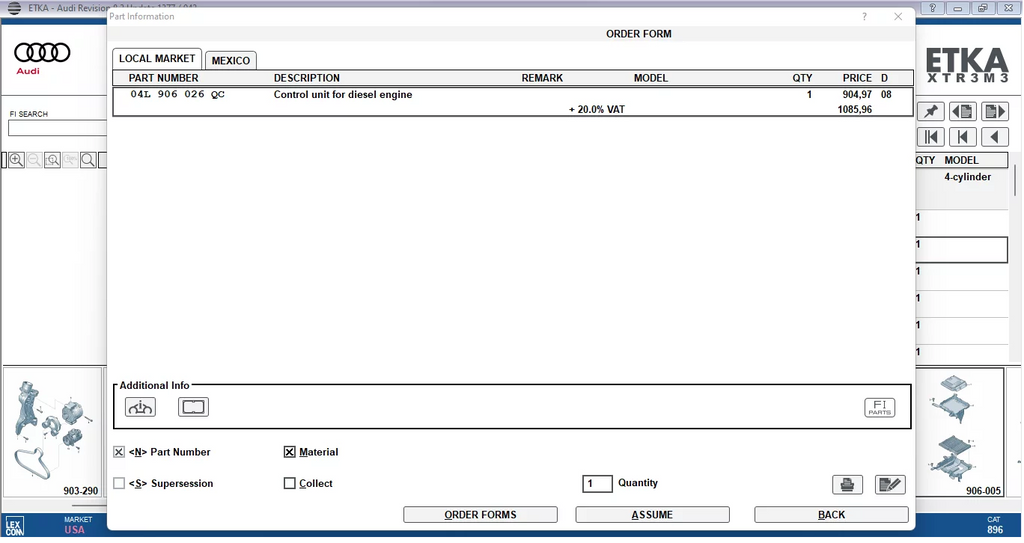
Task: Click the previous page document arrow icon
Action: click(962, 111)
